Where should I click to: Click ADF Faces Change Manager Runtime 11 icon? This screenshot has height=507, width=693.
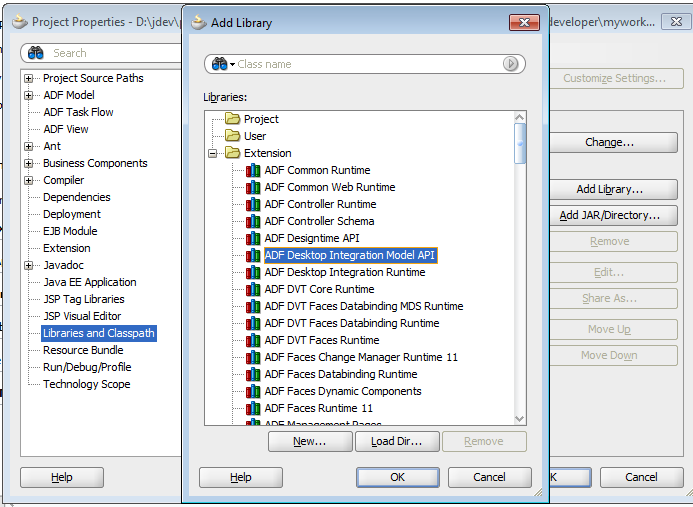pyautogui.click(x=253, y=357)
